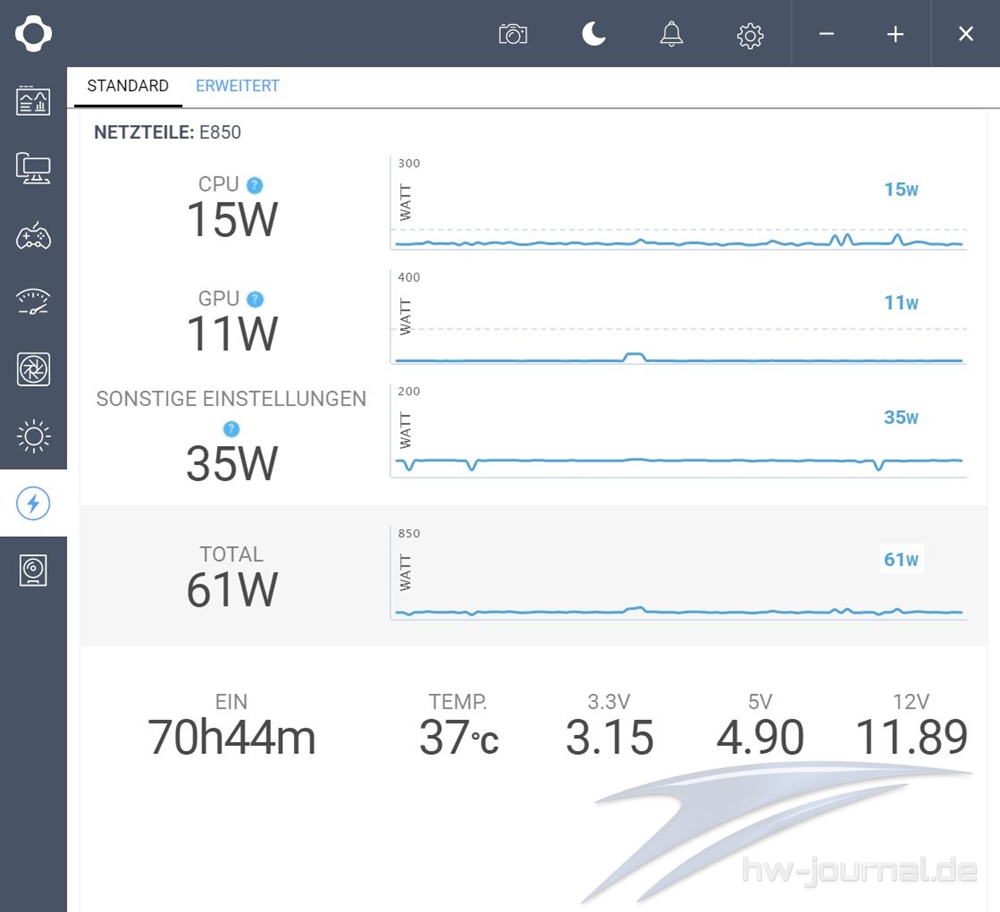Open the Cooling fan sidebar icon

(33, 369)
